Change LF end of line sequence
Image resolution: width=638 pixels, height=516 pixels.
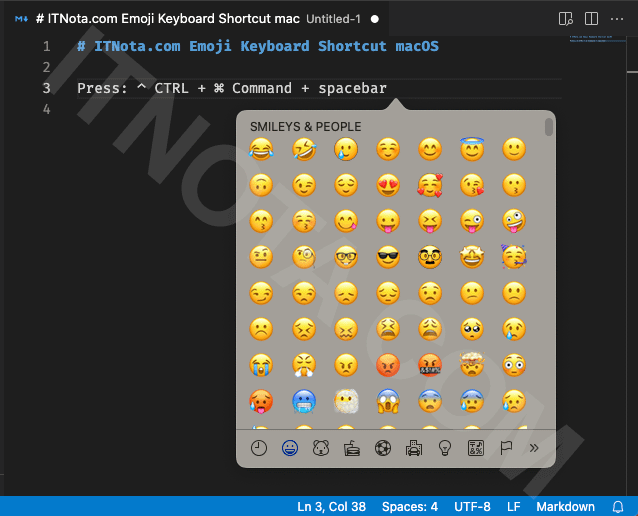pyautogui.click(x=513, y=506)
